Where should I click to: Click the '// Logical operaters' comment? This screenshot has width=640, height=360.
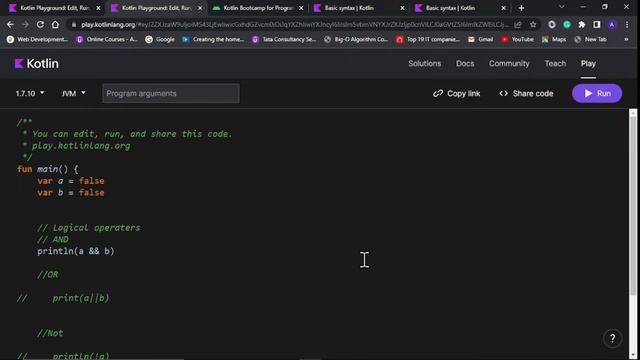point(89,228)
